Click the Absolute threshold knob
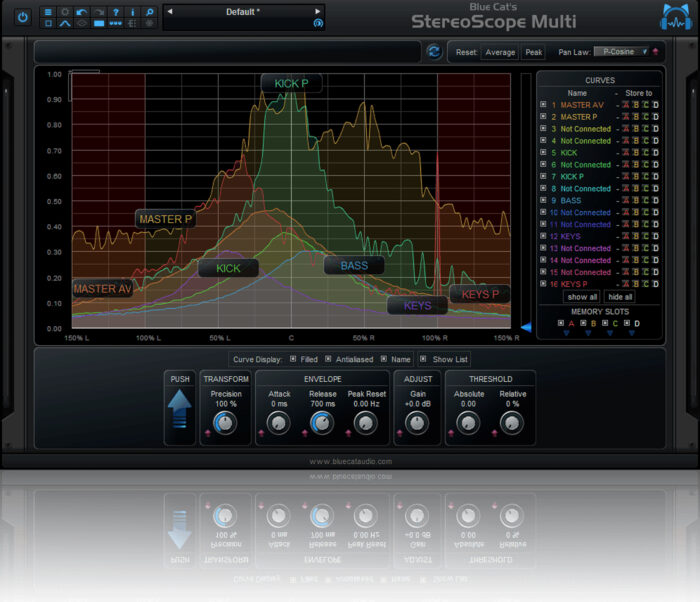 click(x=468, y=423)
